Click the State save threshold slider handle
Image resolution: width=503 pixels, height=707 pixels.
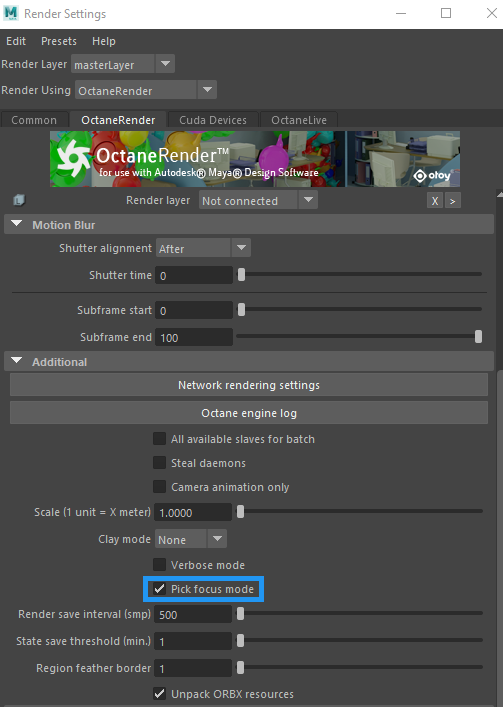click(241, 640)
